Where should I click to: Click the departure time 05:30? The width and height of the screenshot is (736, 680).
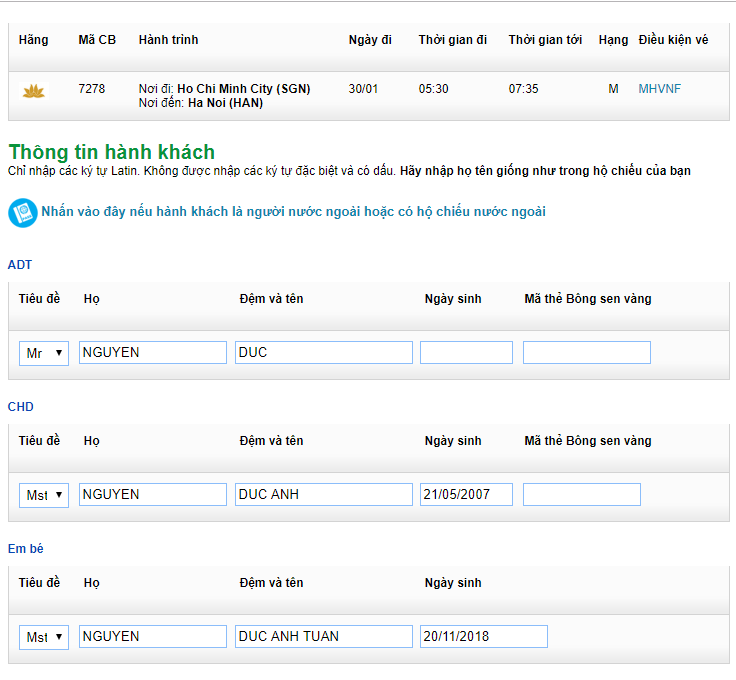(433, 89)
